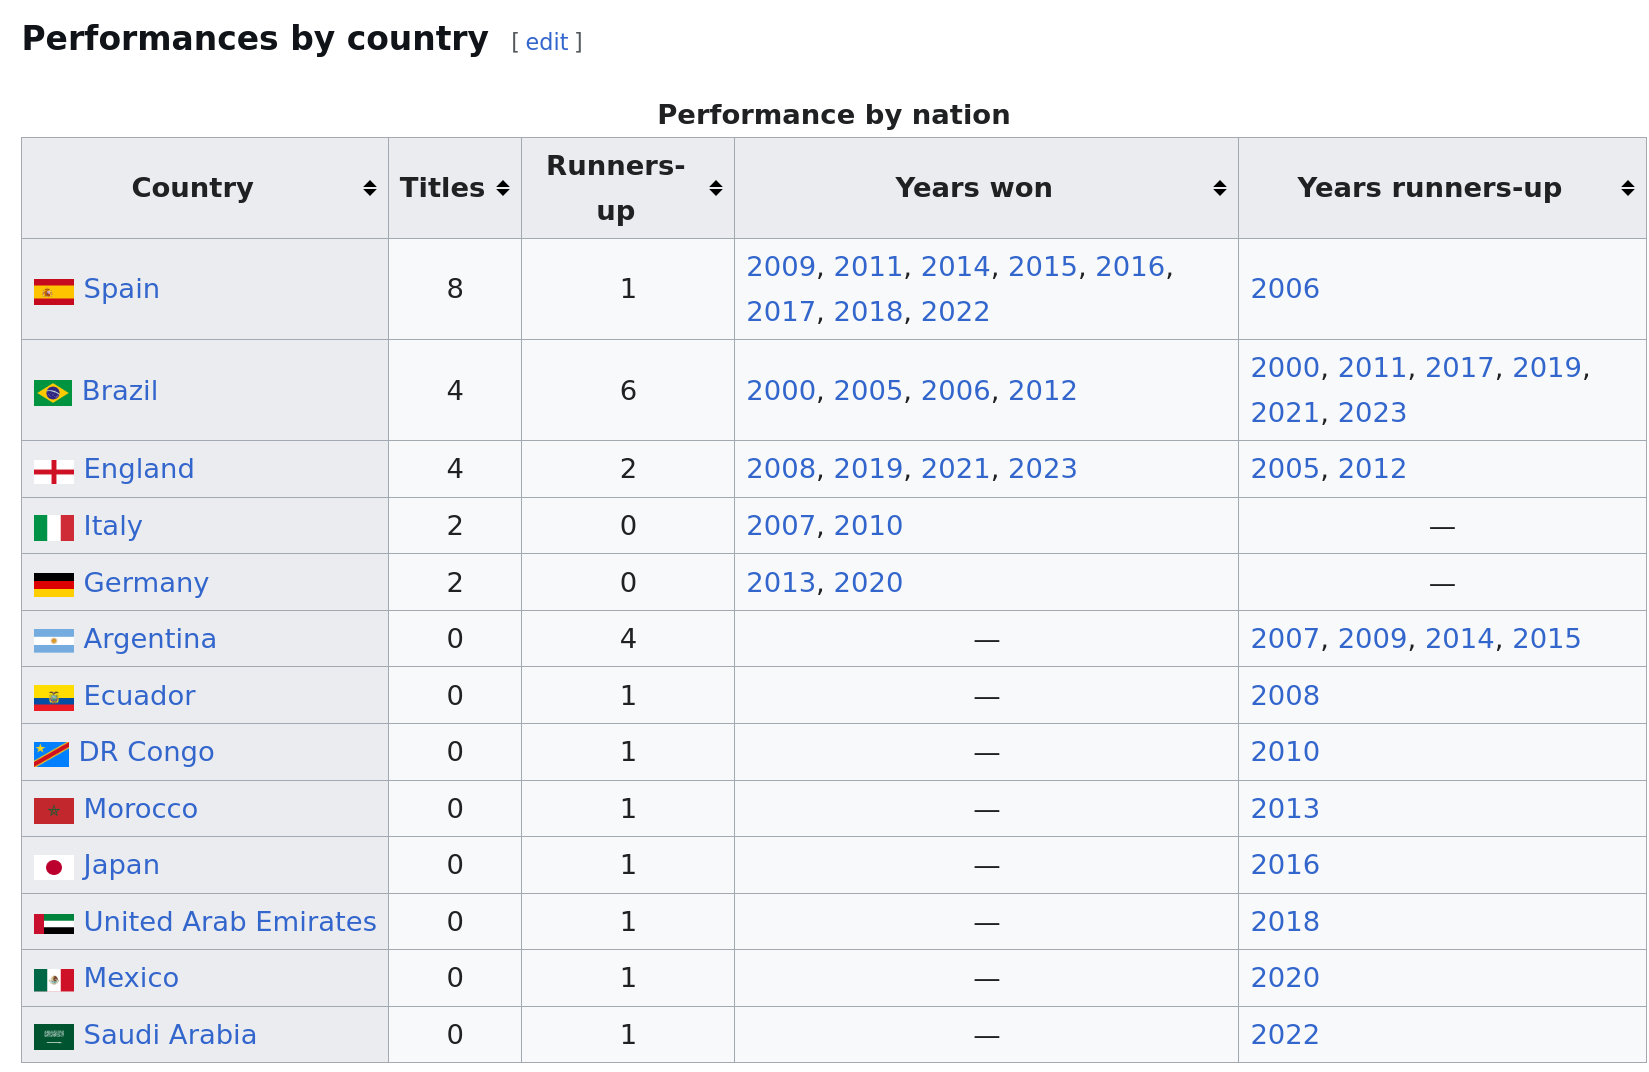Click the Ecuador flag icon

pos(54,698)
